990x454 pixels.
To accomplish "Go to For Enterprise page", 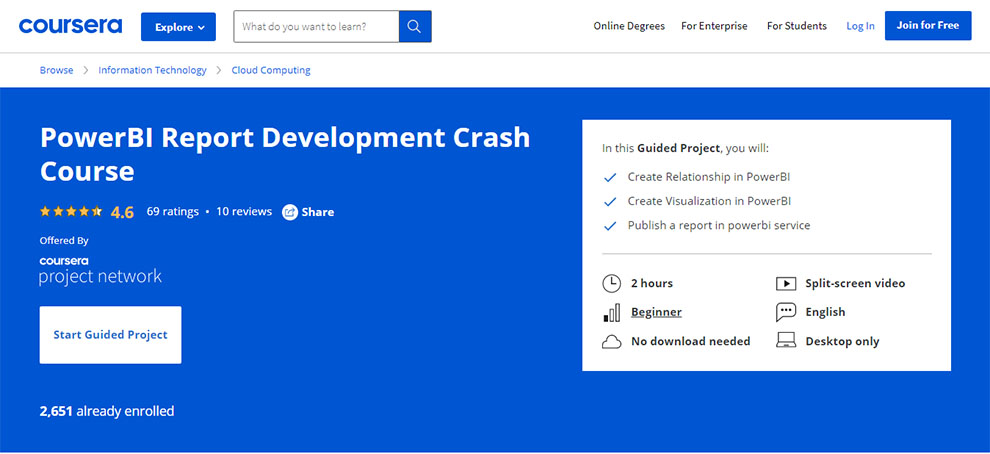I will 714,26.
